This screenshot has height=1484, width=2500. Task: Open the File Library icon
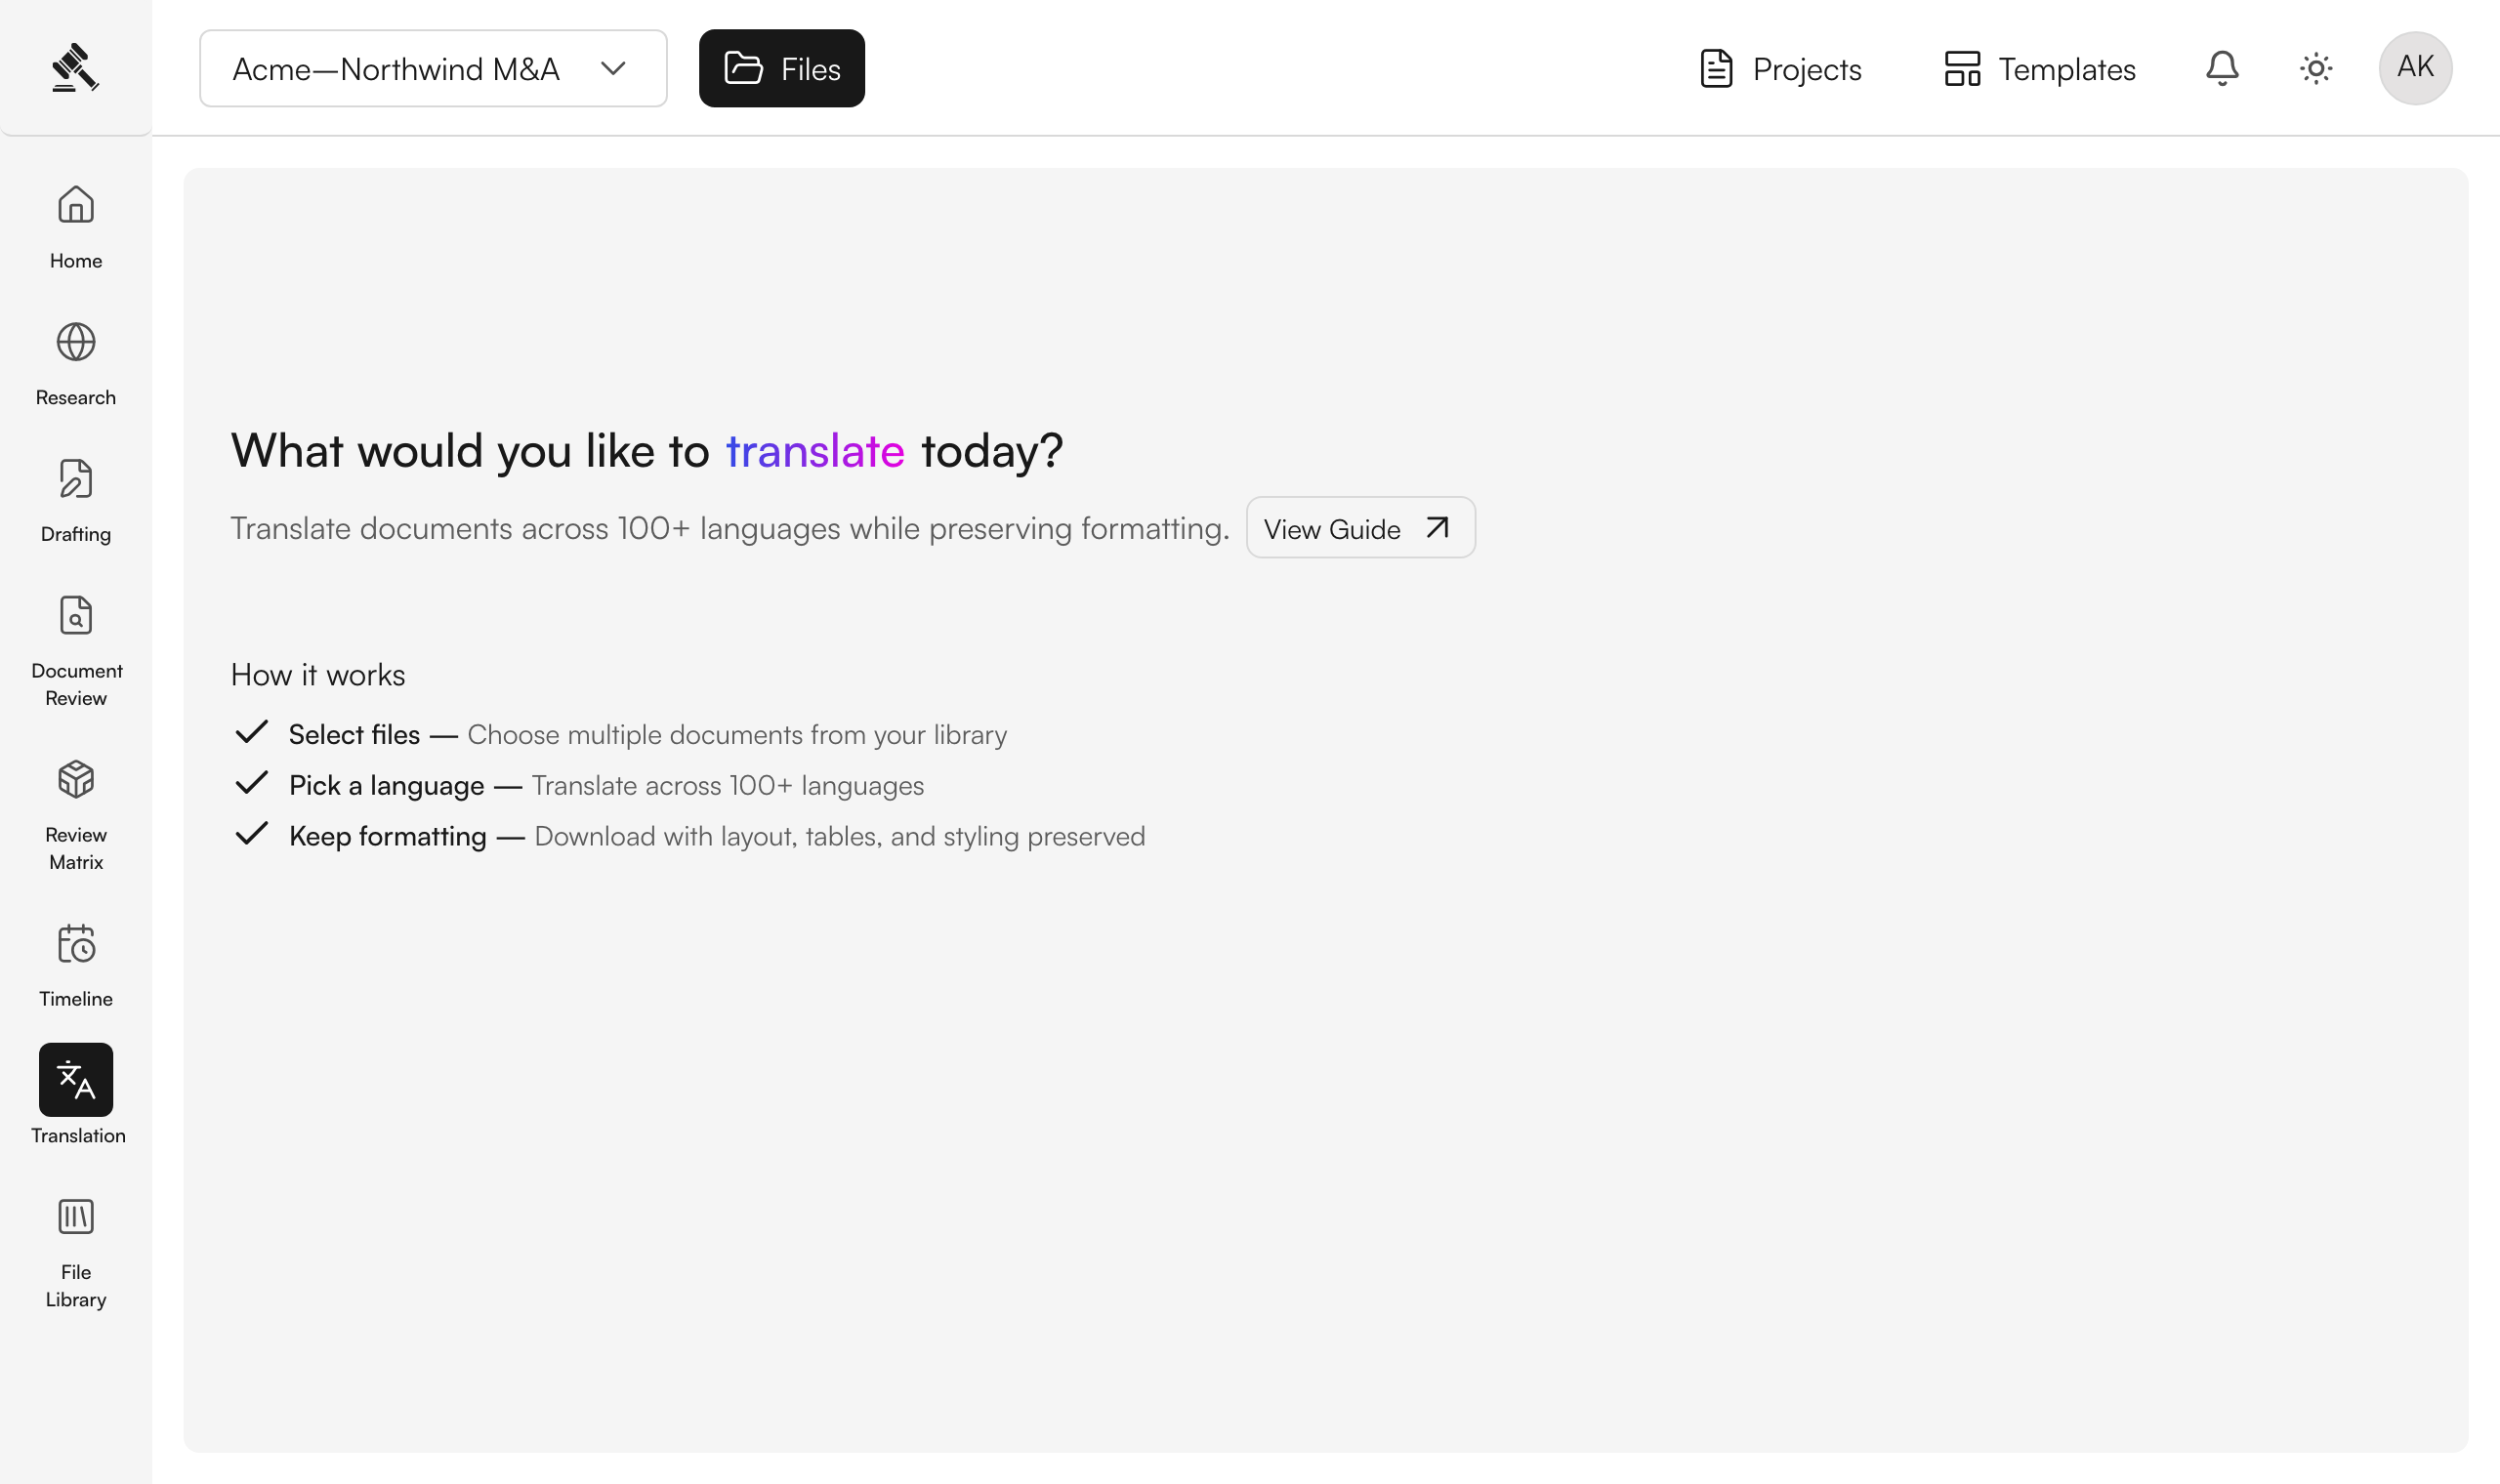76,1217
